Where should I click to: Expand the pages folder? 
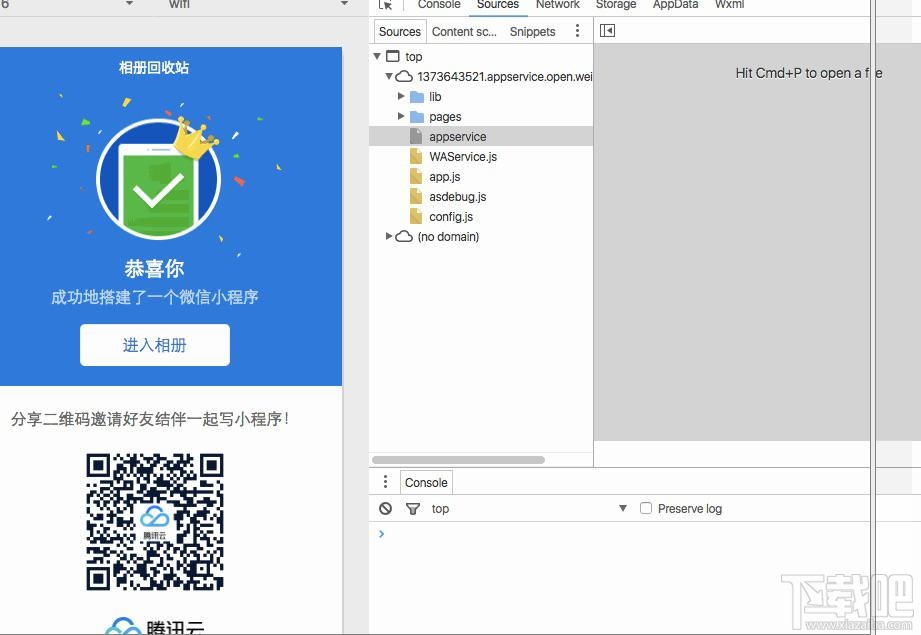point(401,117)
